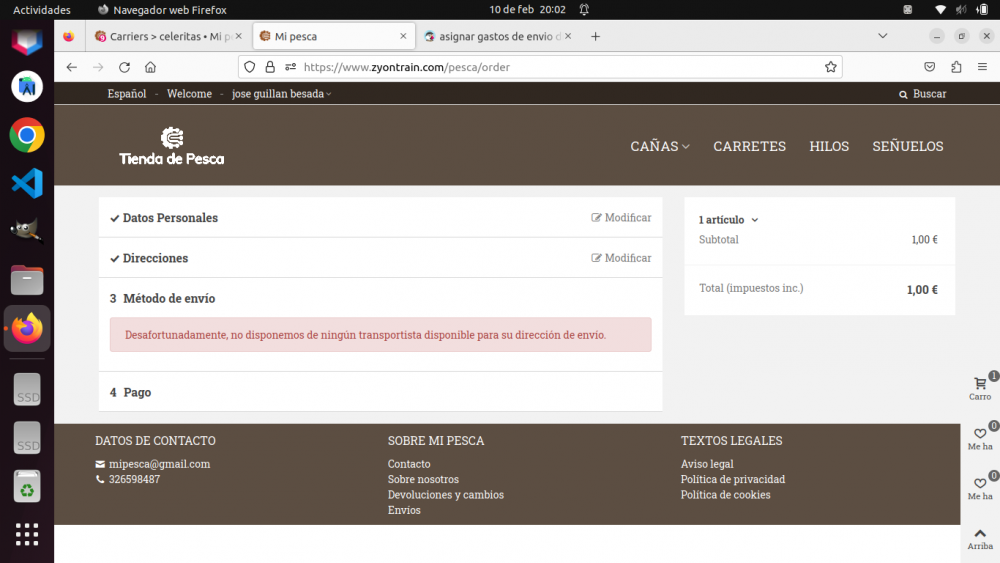Go to Firefox home page icon
This screenshot has height=563, width=1000.
click(151, 67)
